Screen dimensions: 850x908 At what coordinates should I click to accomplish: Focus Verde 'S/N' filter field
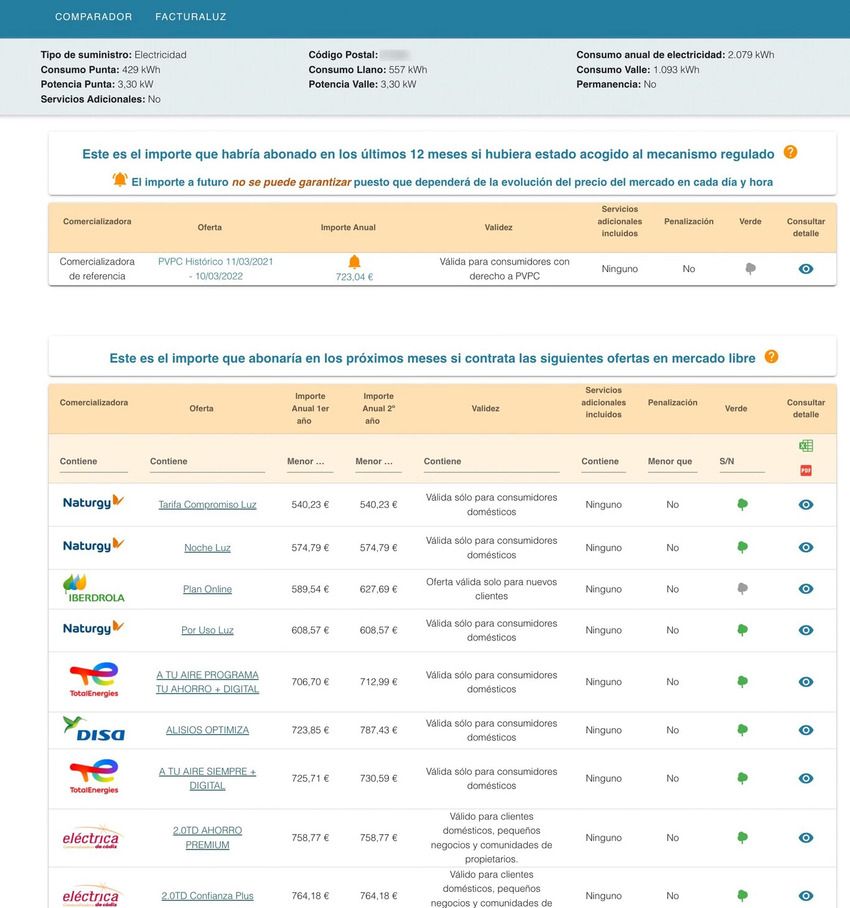[742, 462]
